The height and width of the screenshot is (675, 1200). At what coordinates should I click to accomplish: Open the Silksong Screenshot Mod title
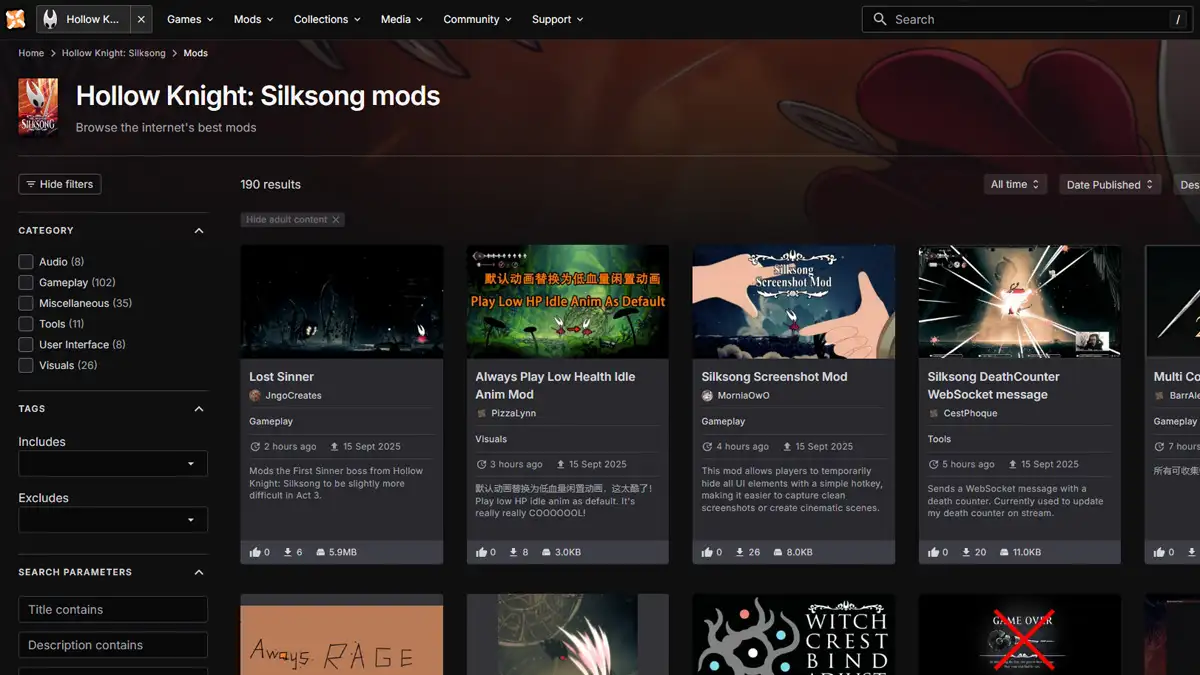(x=775, y=377)
